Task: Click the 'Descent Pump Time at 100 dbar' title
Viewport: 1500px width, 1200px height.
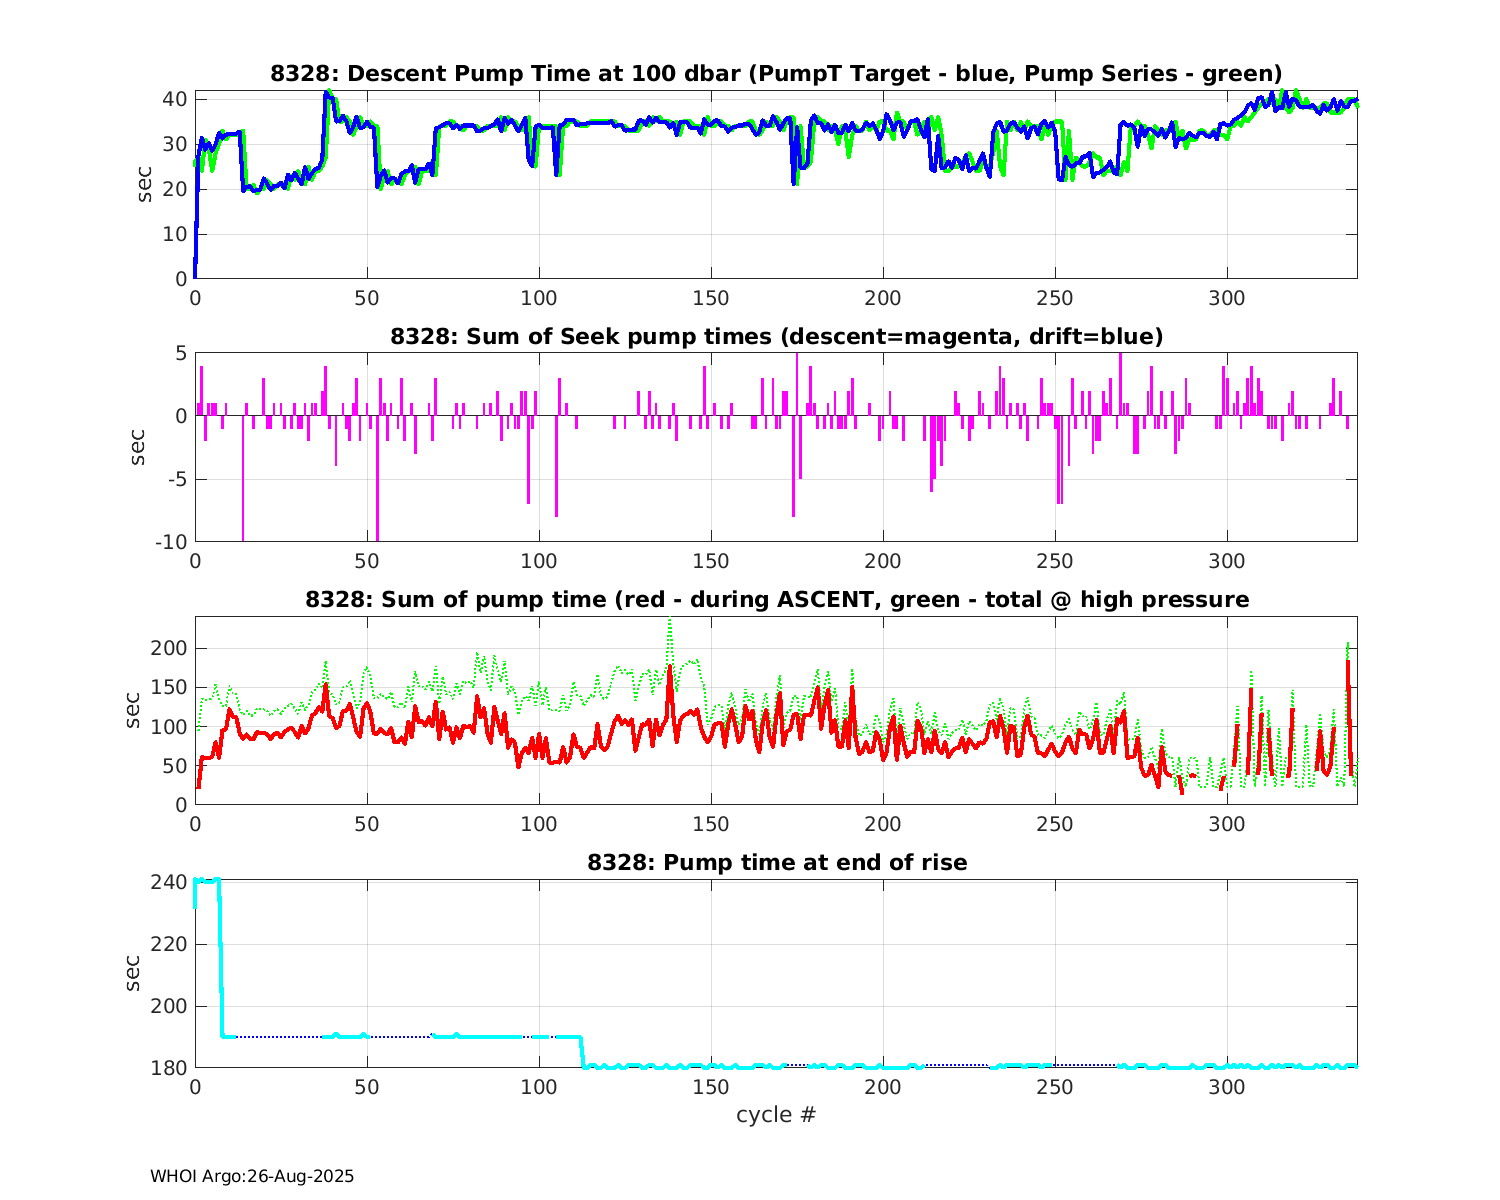Action: tap(776, 73)
